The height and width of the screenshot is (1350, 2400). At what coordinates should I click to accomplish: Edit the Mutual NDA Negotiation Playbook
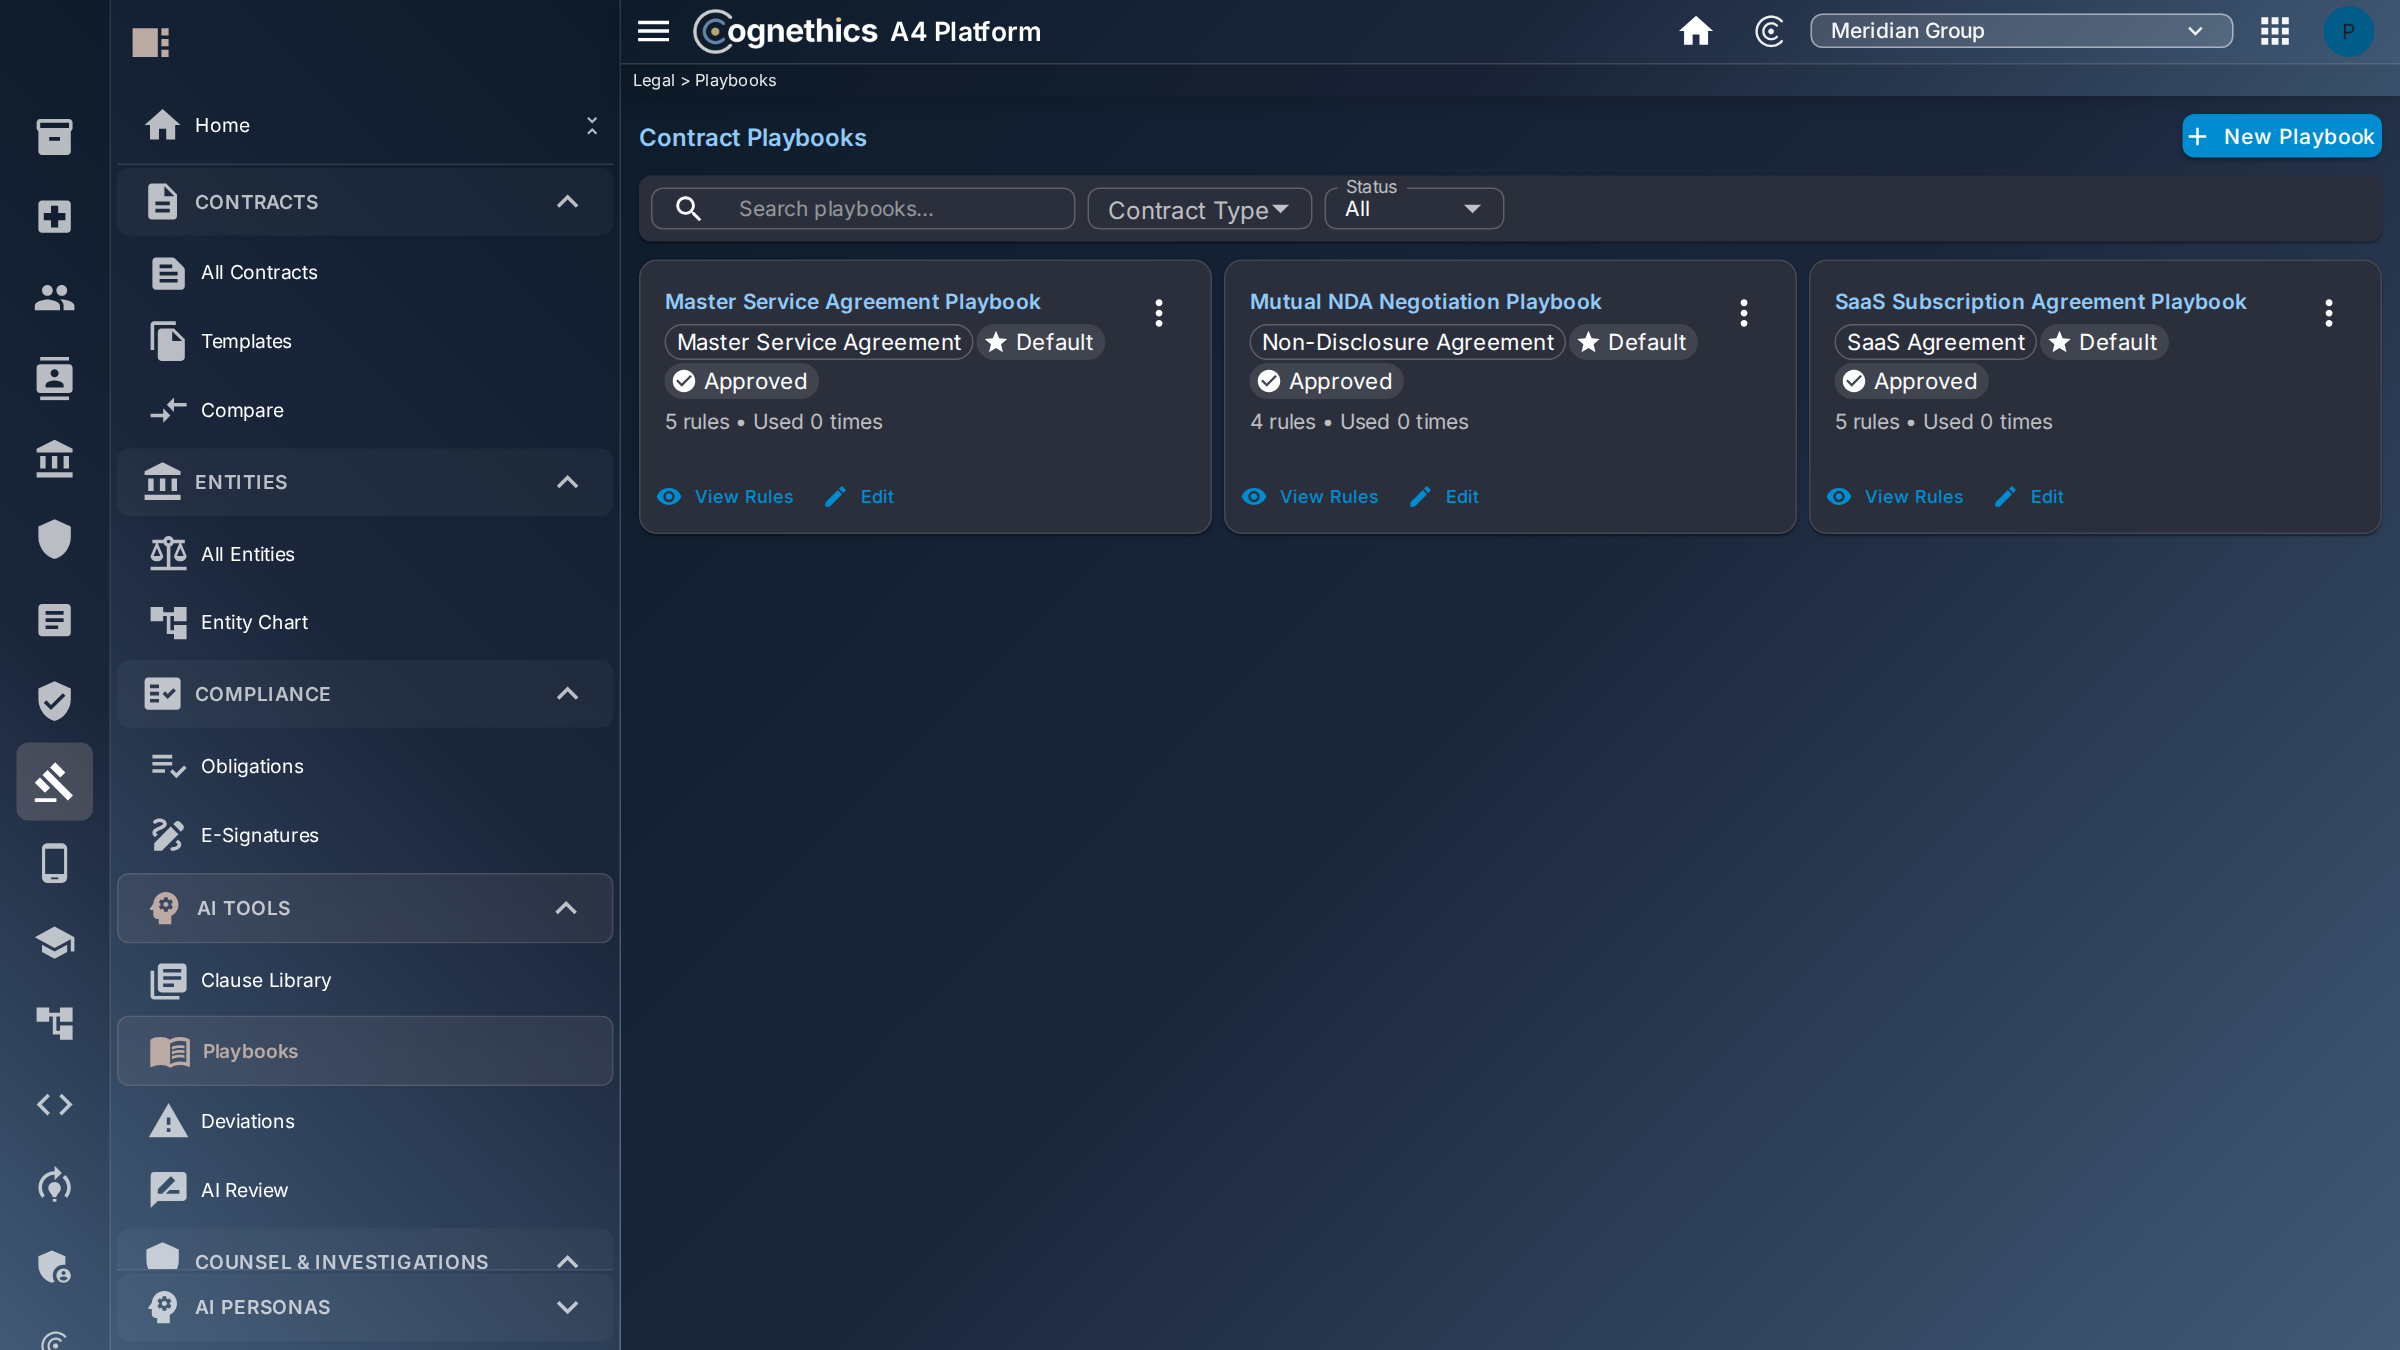coord(1444,497)
